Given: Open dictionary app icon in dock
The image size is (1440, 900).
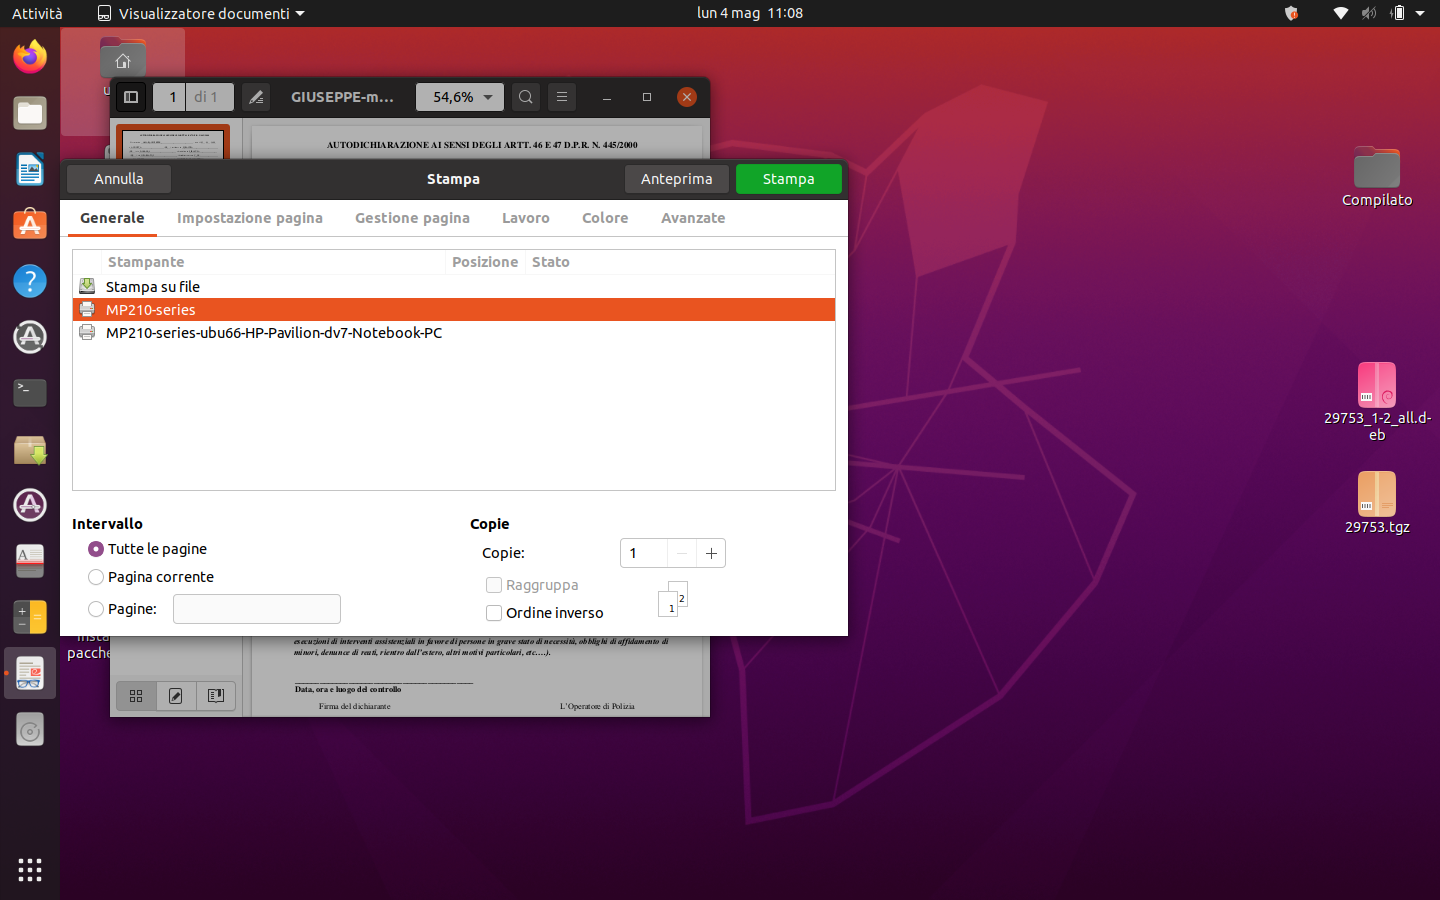Looking at the screenshot, I should click(x=30, y=561).
